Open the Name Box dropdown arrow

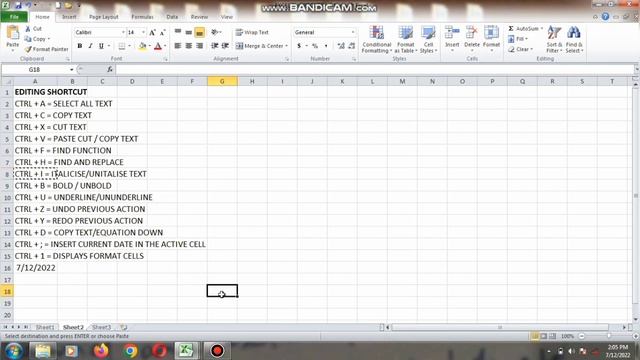click(x=71, y=70)
